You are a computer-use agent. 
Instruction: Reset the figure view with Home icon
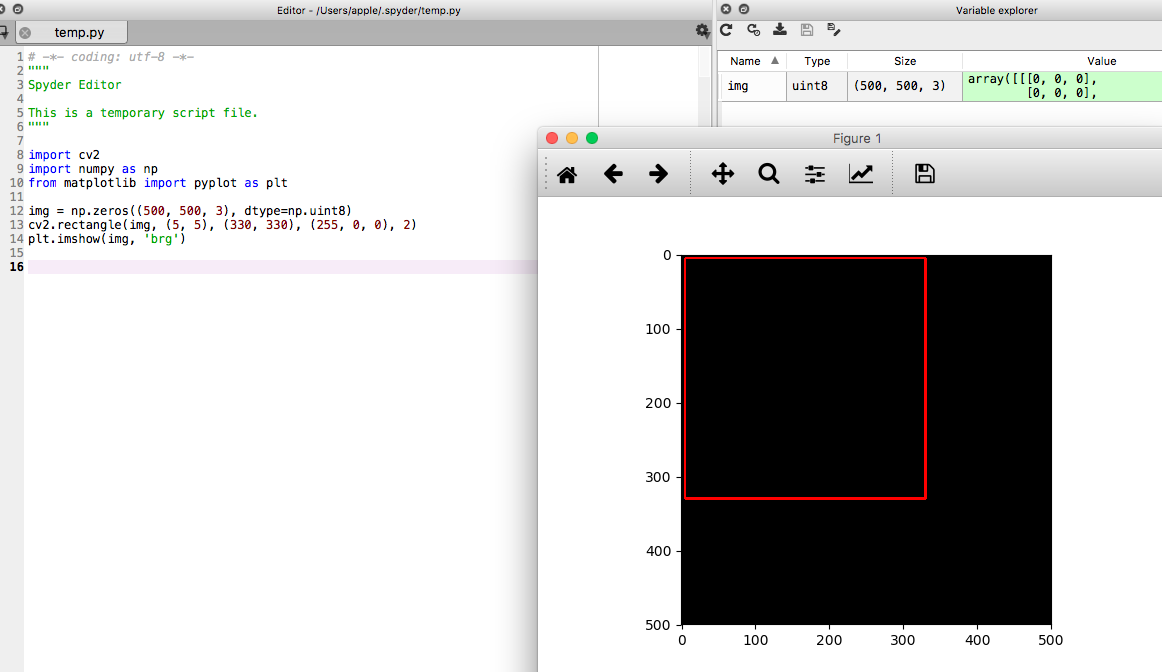pyautogui.click(x=567, y=174)
